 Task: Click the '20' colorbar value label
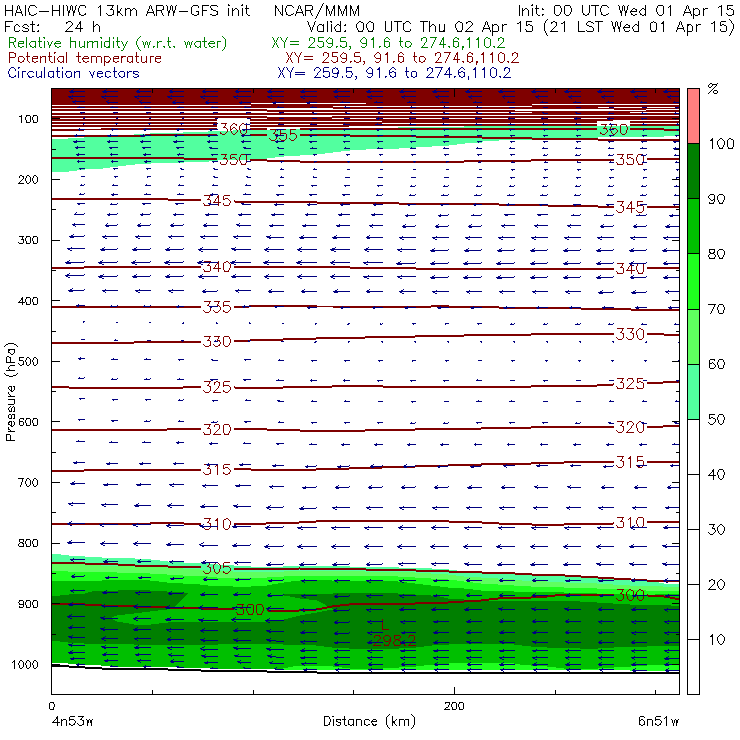tap(716, 585)
